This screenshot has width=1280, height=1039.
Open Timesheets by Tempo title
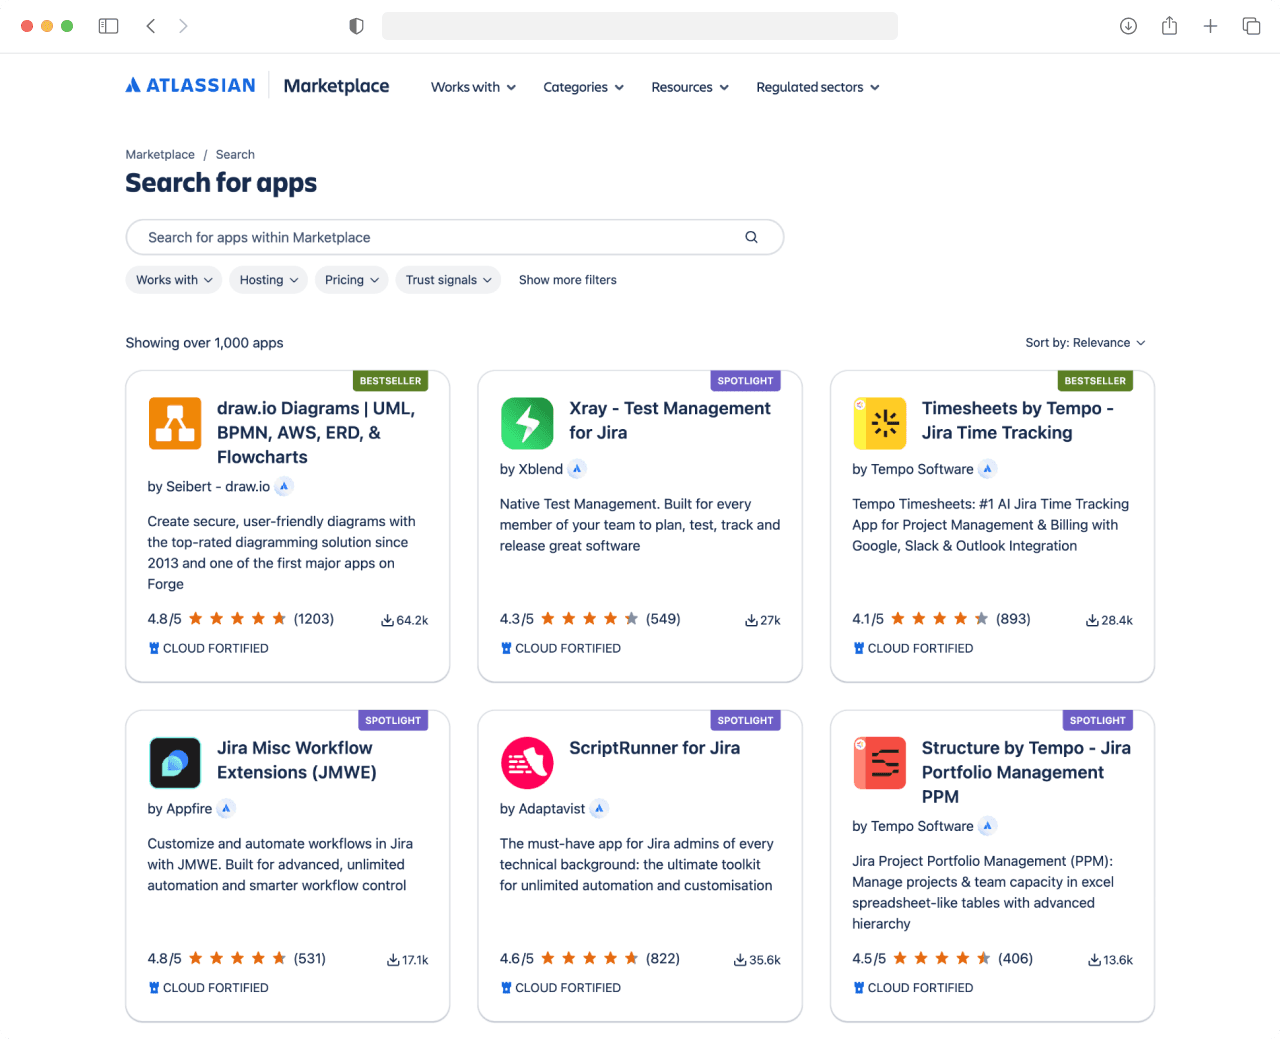point(1018,420)
